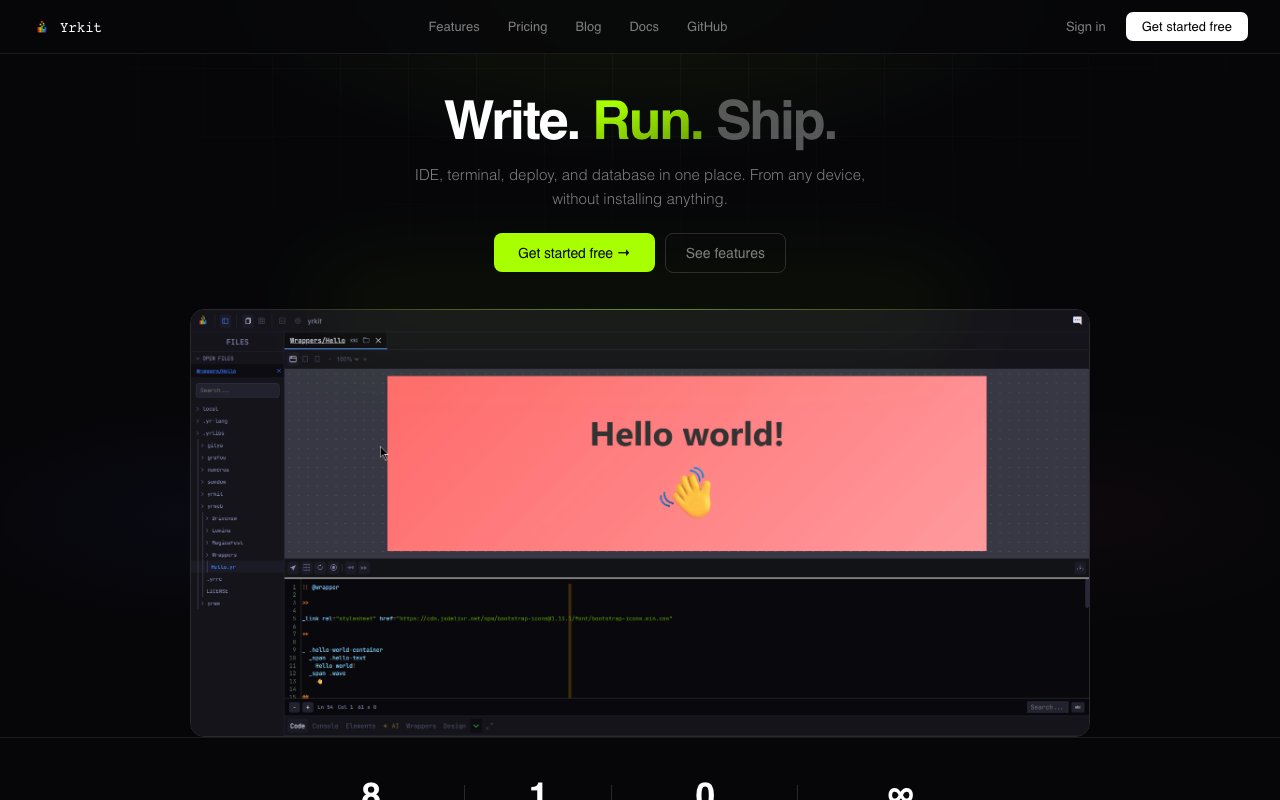This screenshot has height=800, width=1280.
Task: Toggle the blue sidebar panel icon
Action: tap(225, 321)
